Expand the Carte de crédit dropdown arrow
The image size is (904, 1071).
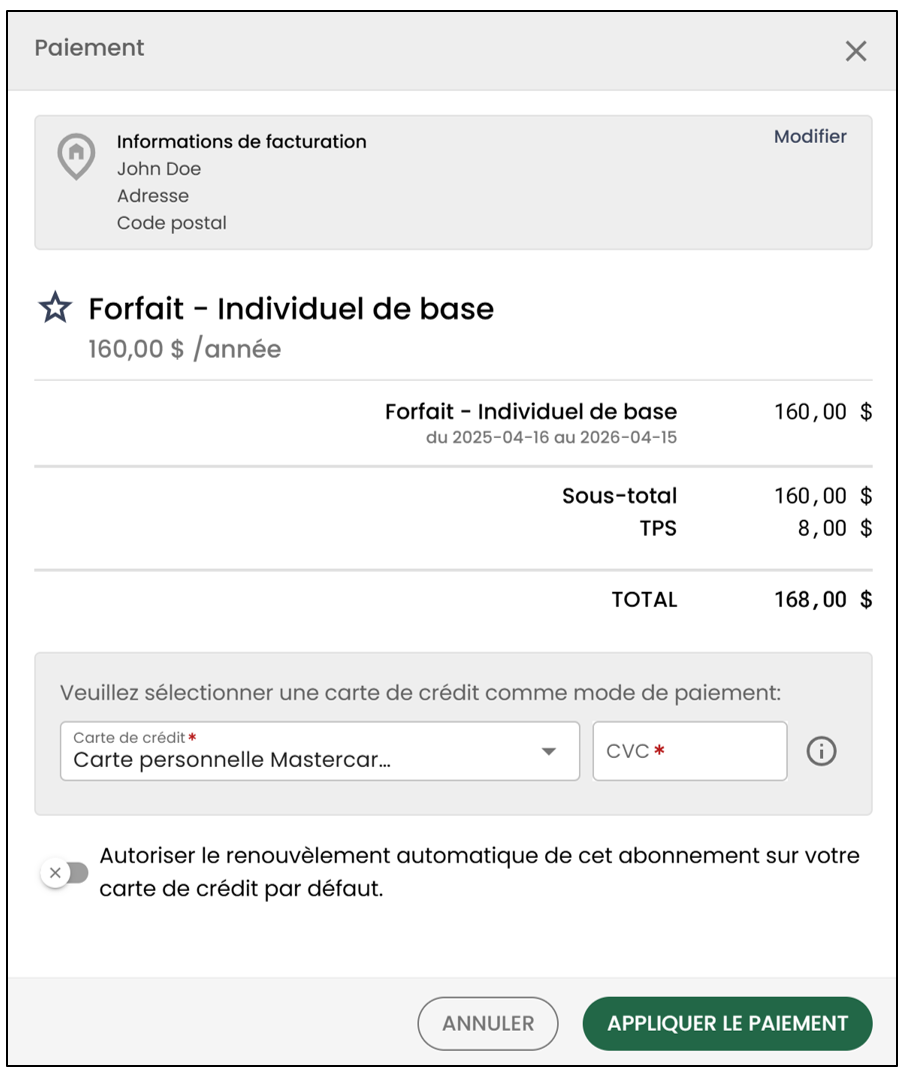[x=548, y=751]
